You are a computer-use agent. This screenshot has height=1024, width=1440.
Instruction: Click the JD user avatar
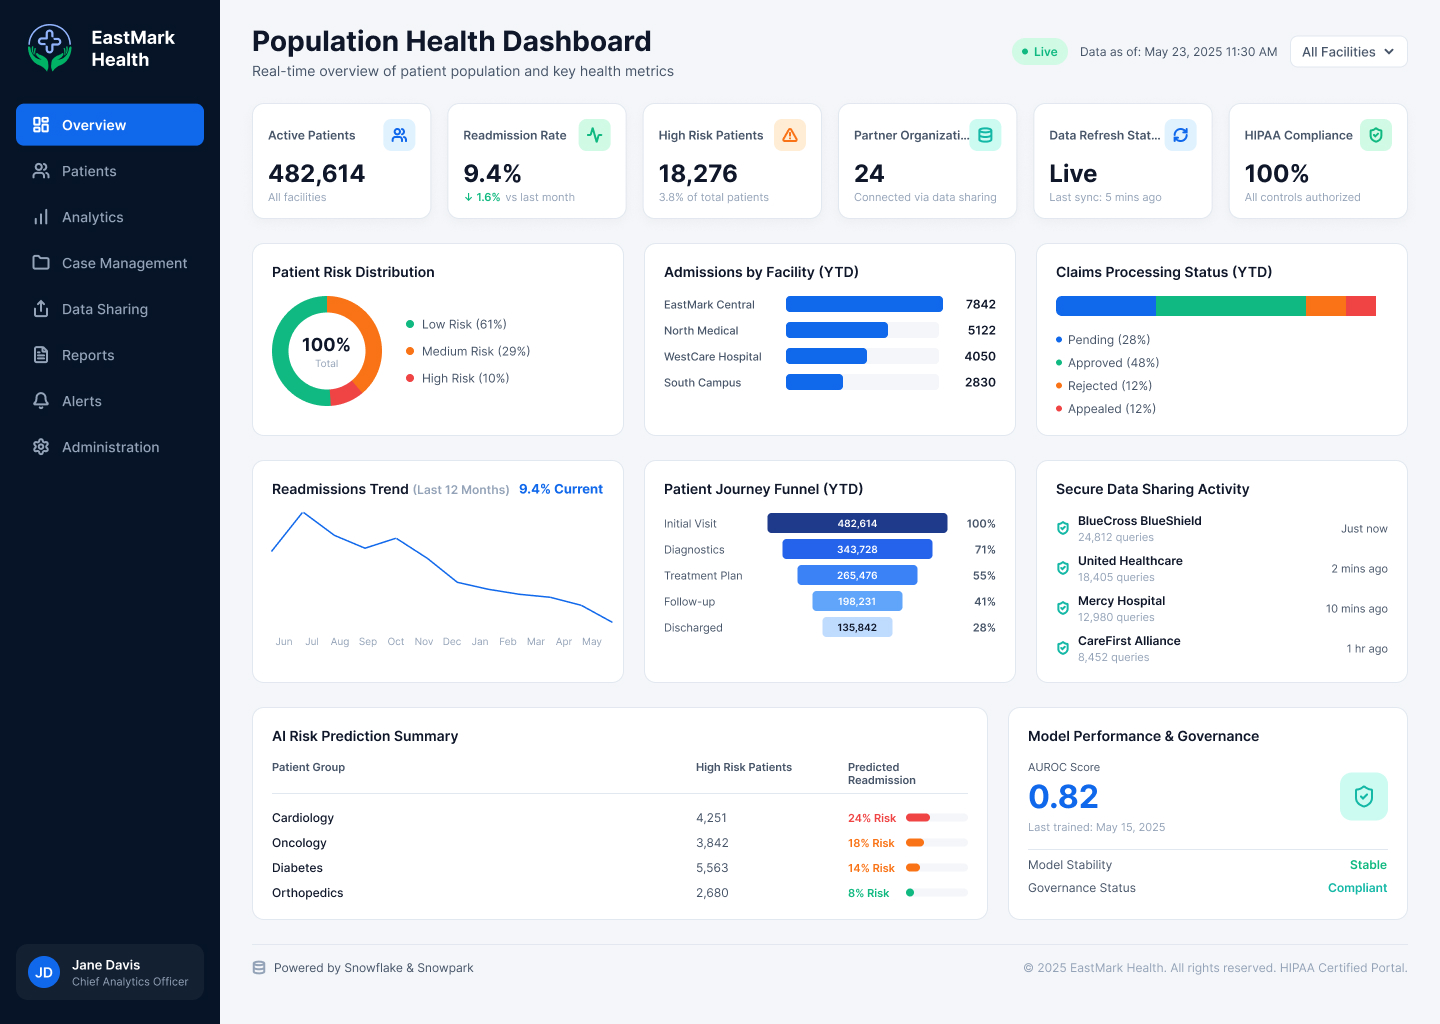pos(44,972)
